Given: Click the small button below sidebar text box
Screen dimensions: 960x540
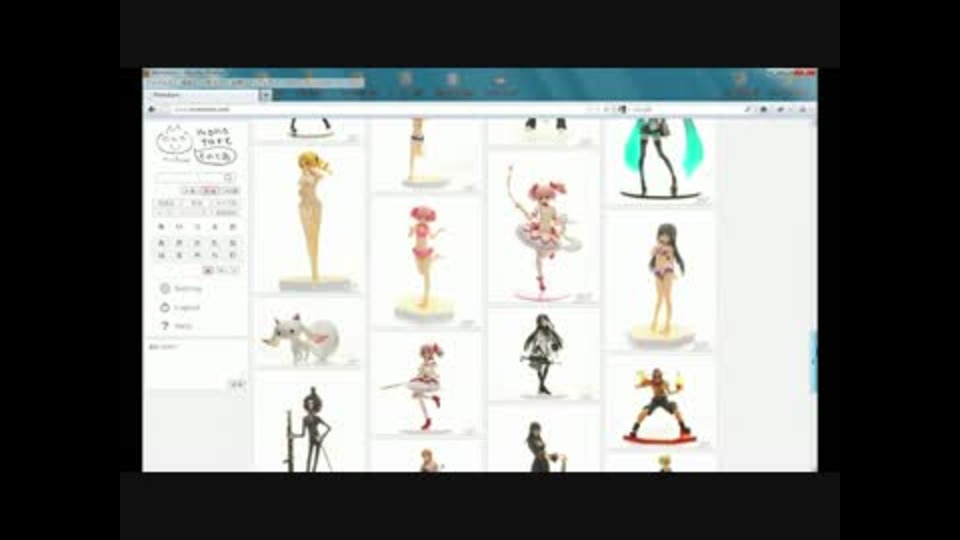Looking at the screenshot, I should [x=236, y=384].
